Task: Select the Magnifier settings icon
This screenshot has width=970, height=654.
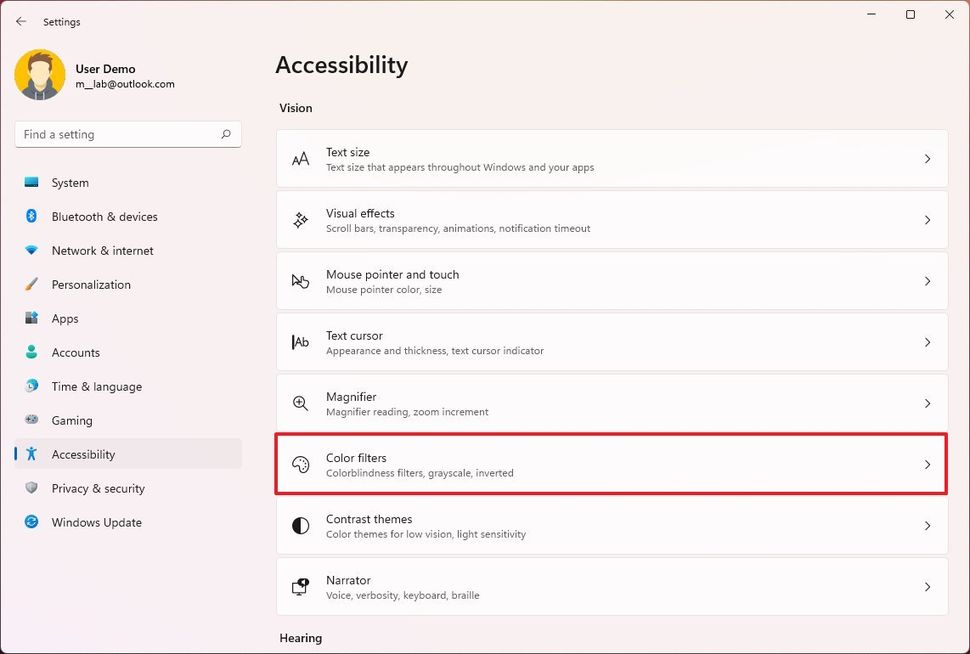Action: click(299, 403)
